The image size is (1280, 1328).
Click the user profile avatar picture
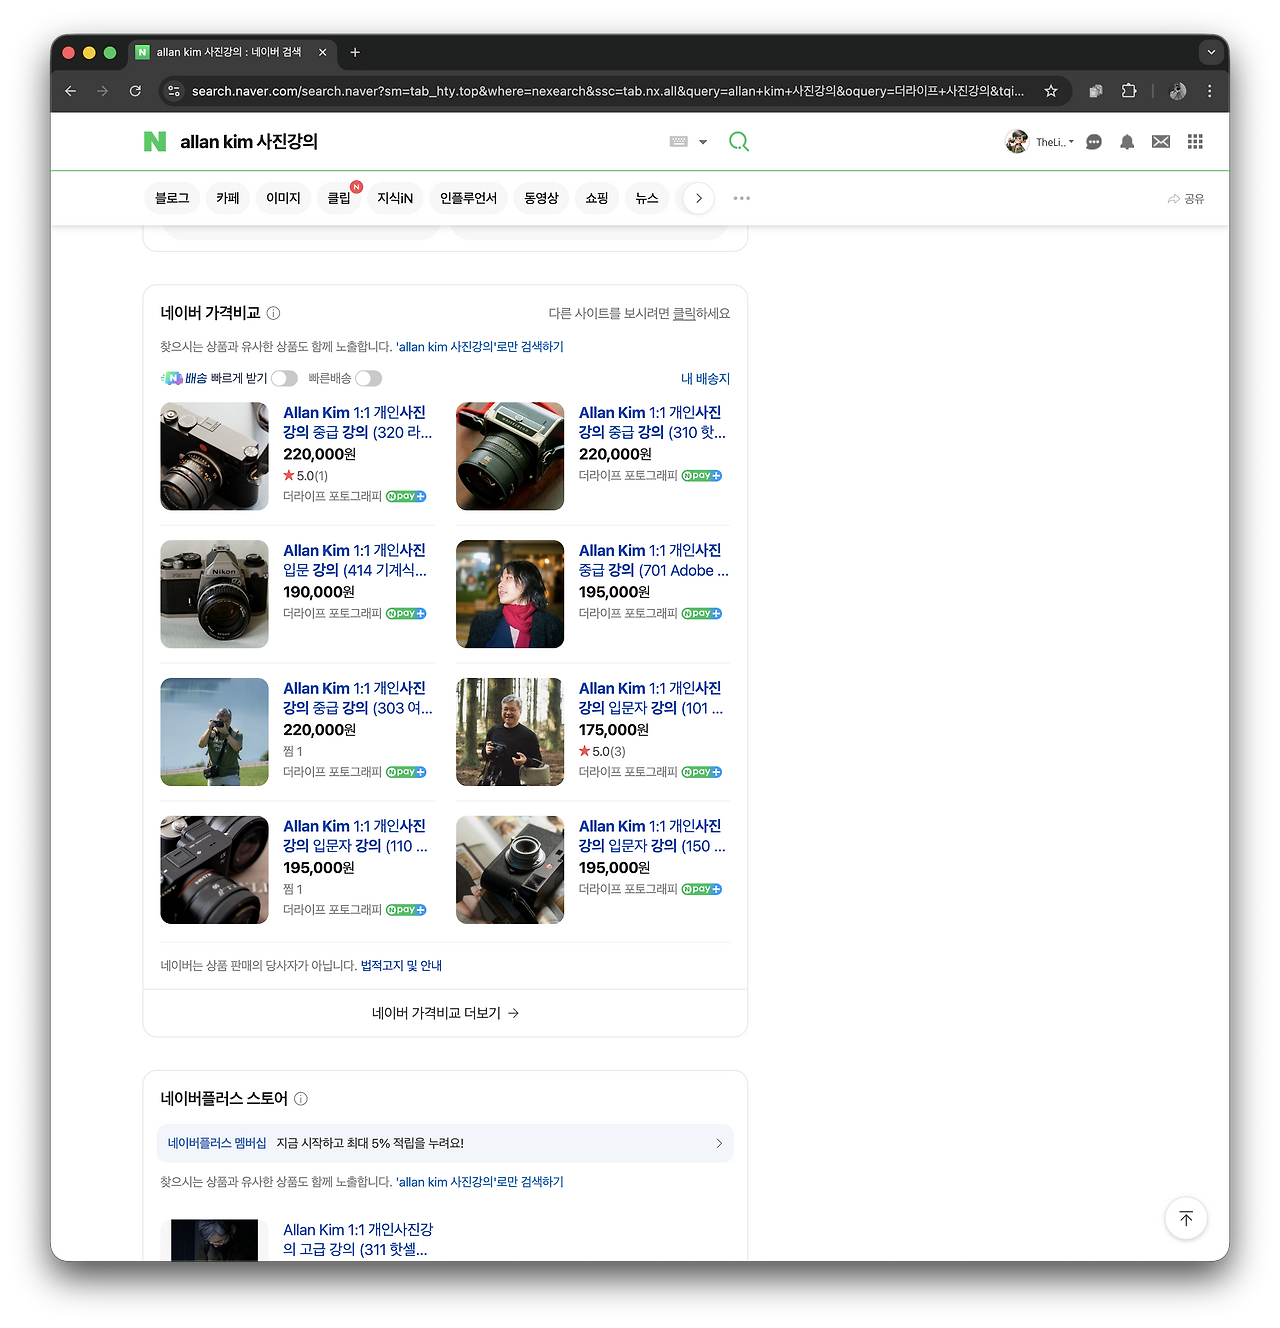(x=1017, y=142)
